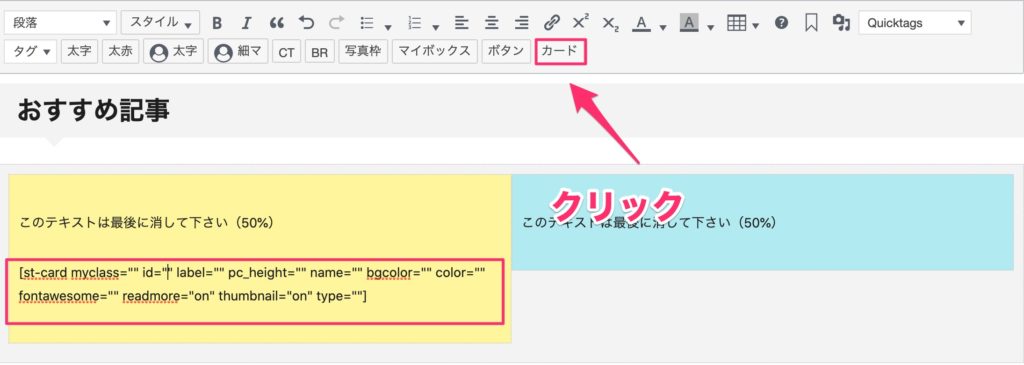The image size is (1024, 365).
Task: Open background color picker arrow
Action: tap(711, 27)
